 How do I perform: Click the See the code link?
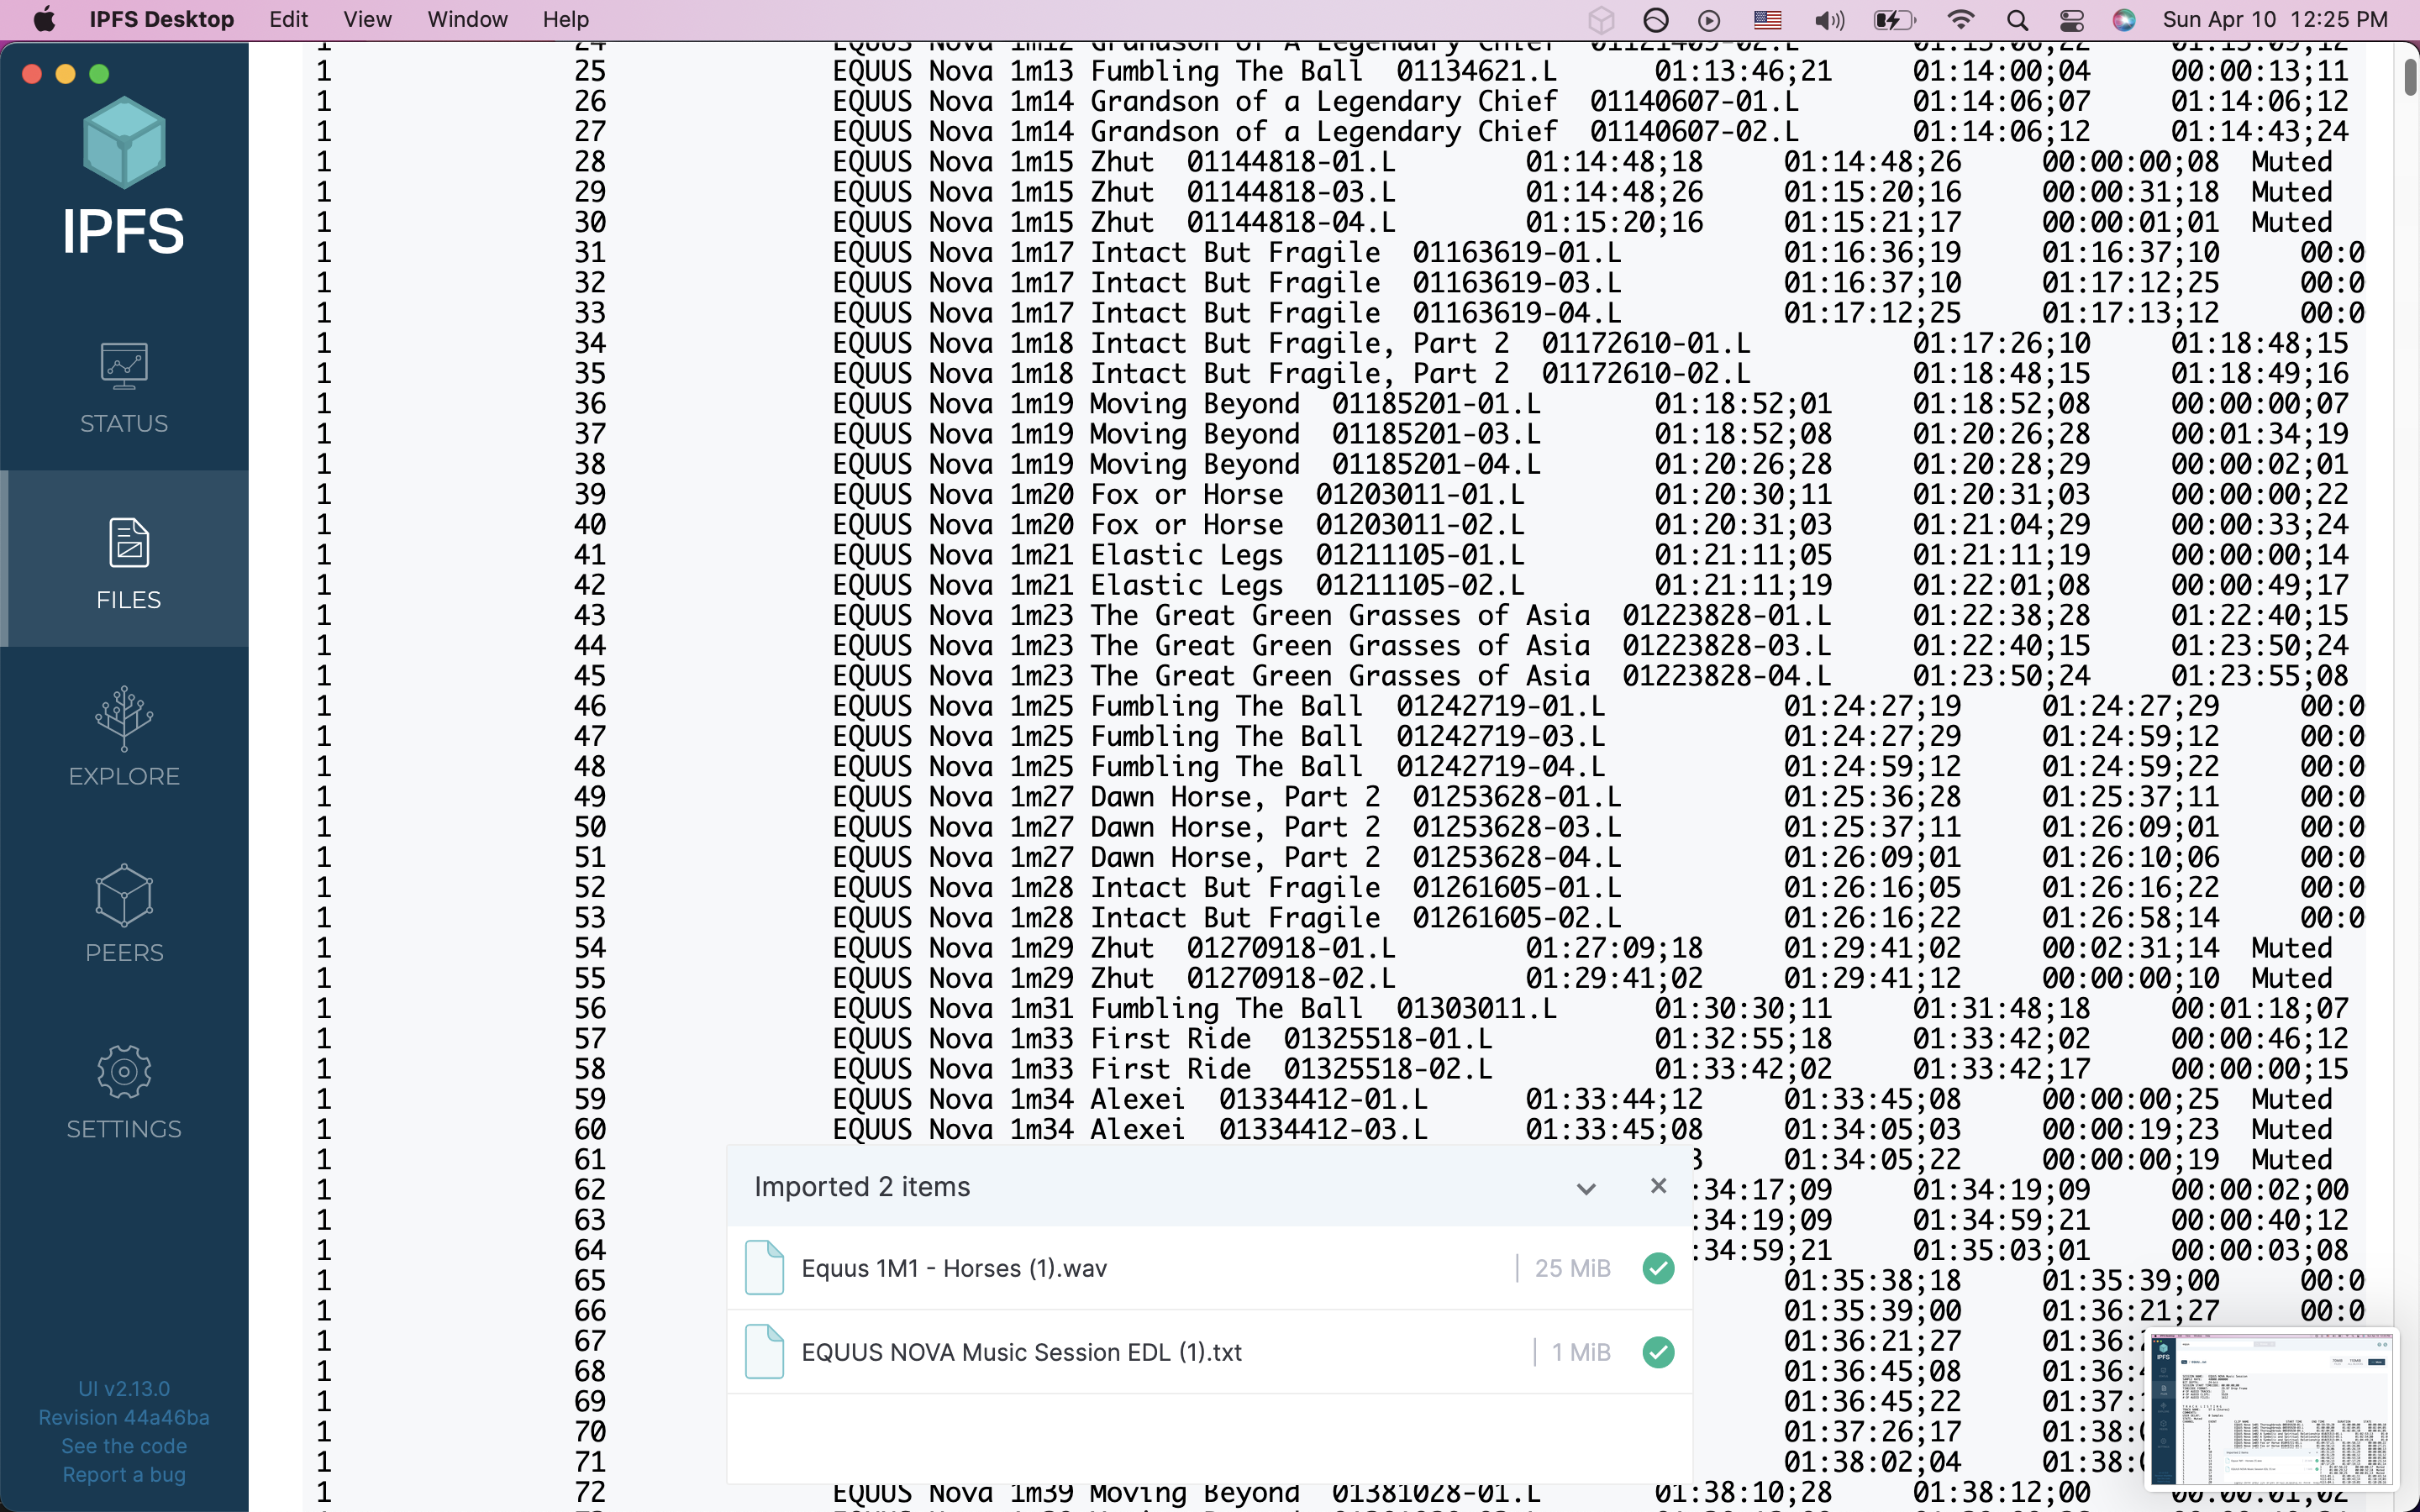point(124,1446)
